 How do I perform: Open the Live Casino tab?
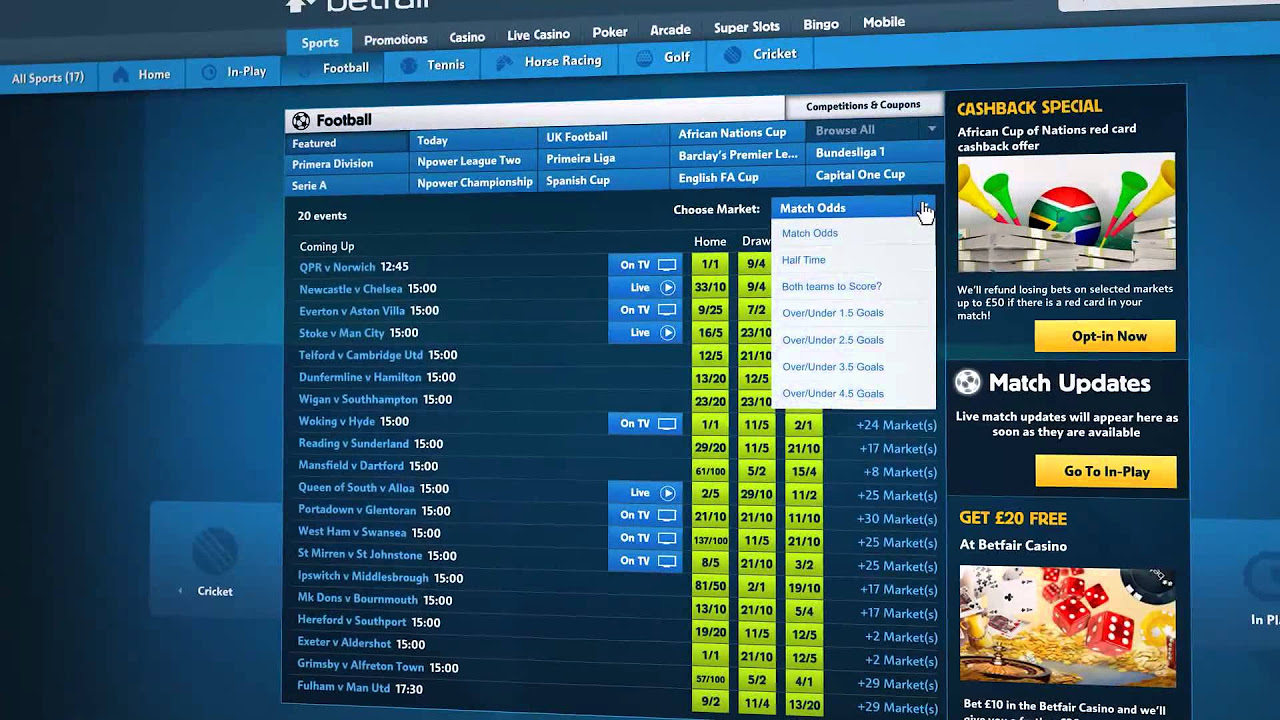click(538, 35)
